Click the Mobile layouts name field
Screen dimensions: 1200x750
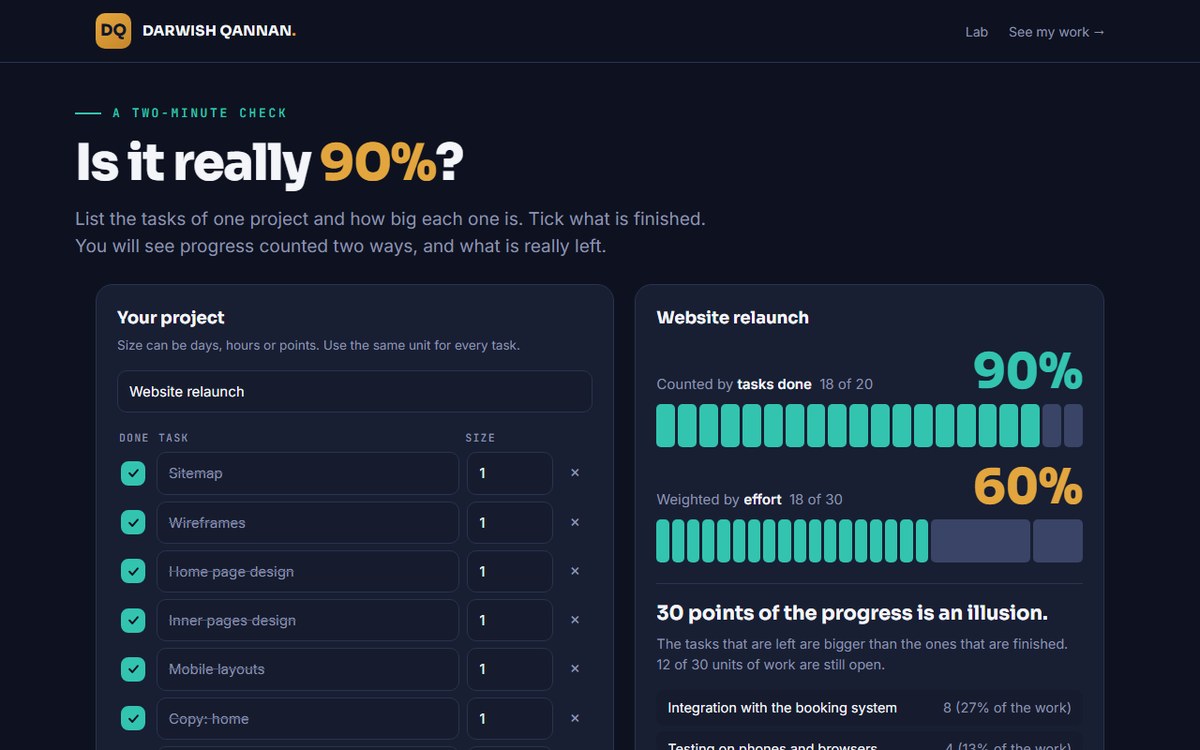tap(308, 669)
